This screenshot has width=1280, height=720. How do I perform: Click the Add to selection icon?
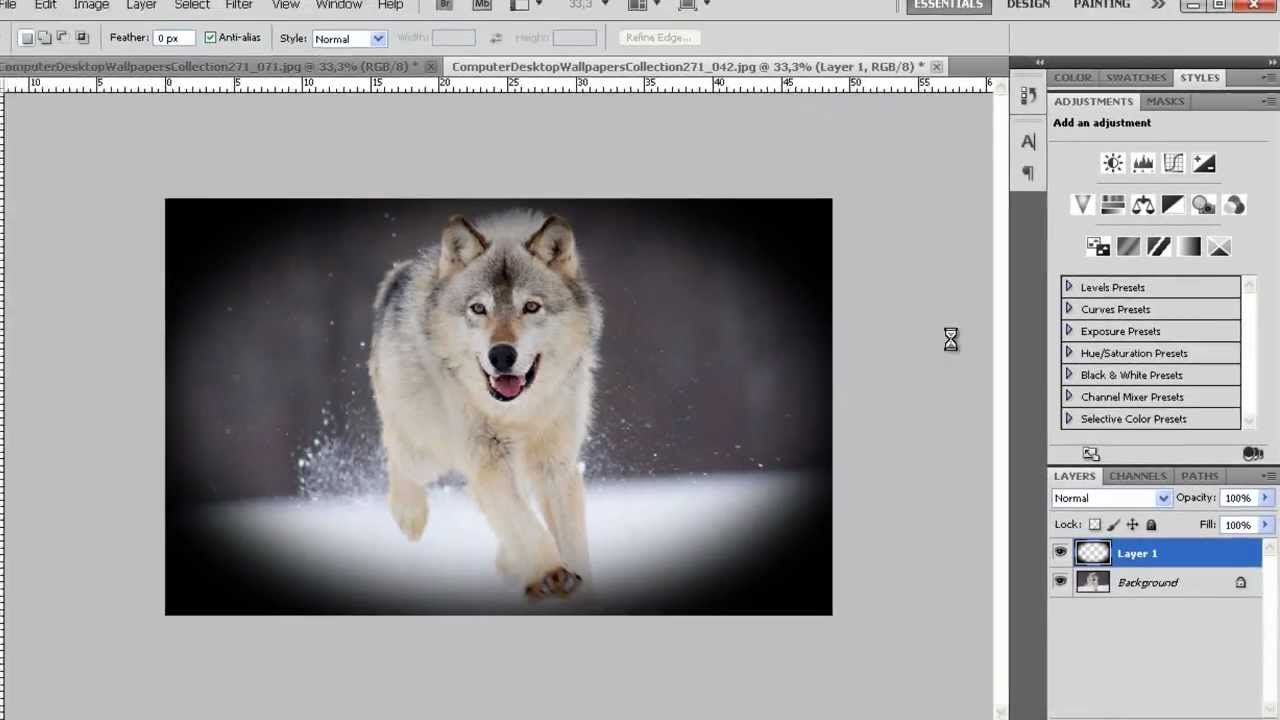click(x=45, y=38)
